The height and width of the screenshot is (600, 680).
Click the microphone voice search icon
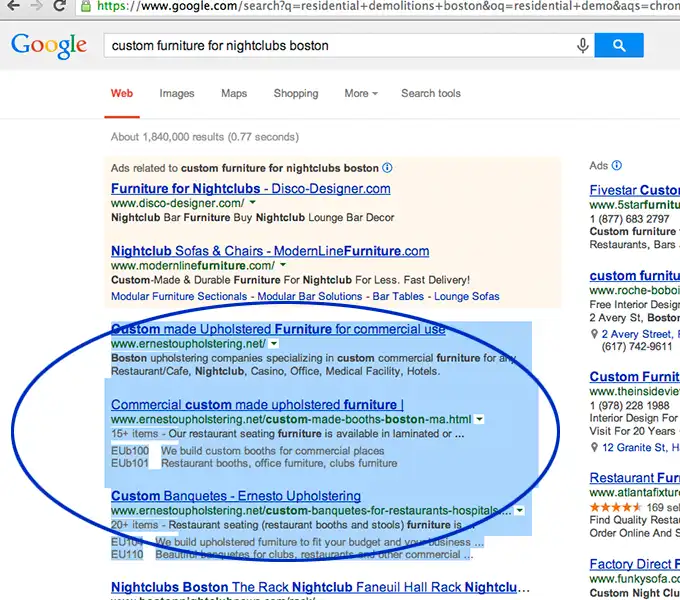pyautogui.click(x=583, y=45)
